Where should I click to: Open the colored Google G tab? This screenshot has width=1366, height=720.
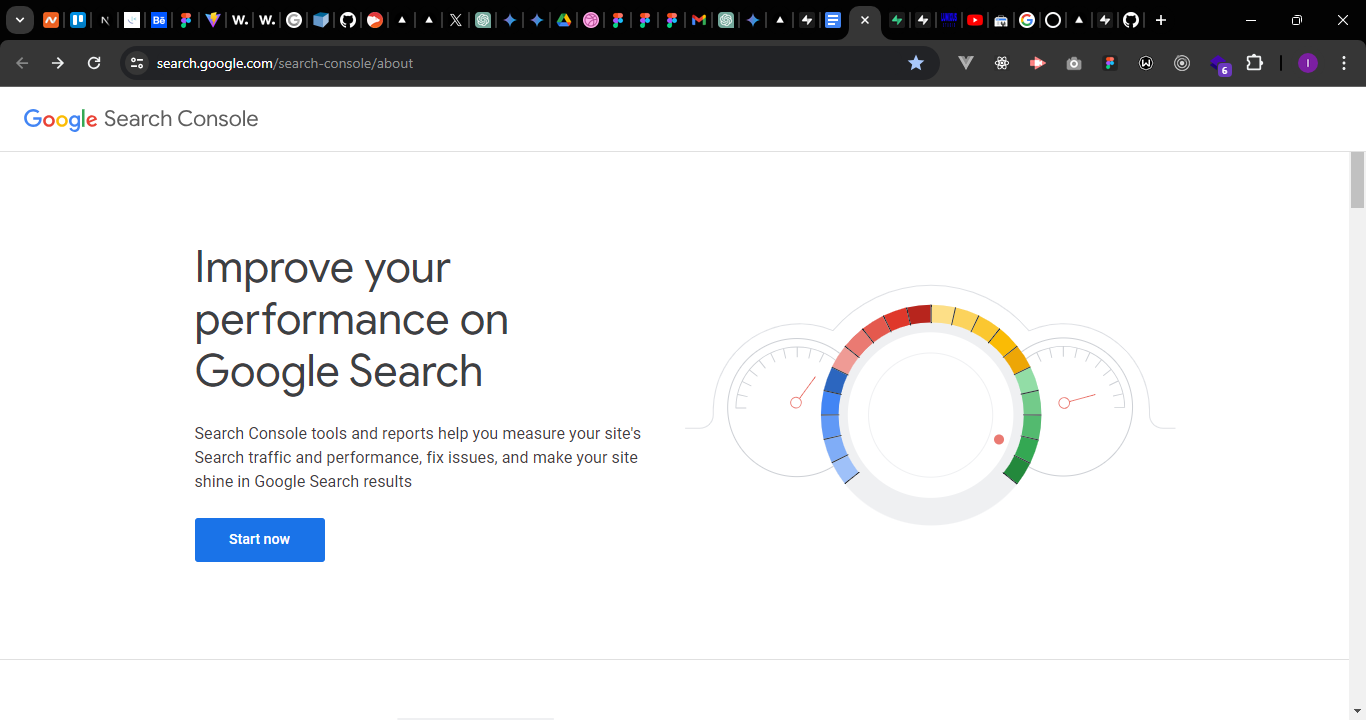(1027, 20)
